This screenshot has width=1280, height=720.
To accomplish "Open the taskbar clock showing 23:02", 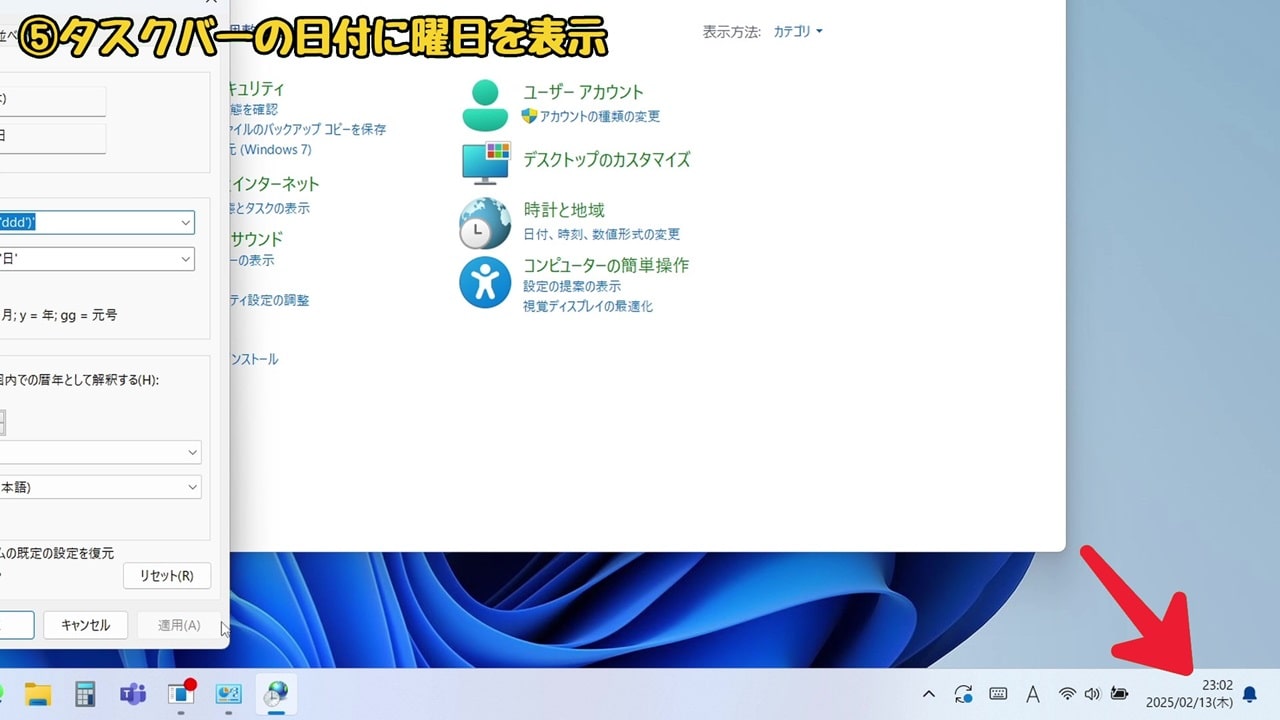I will tap(1189, 694).
